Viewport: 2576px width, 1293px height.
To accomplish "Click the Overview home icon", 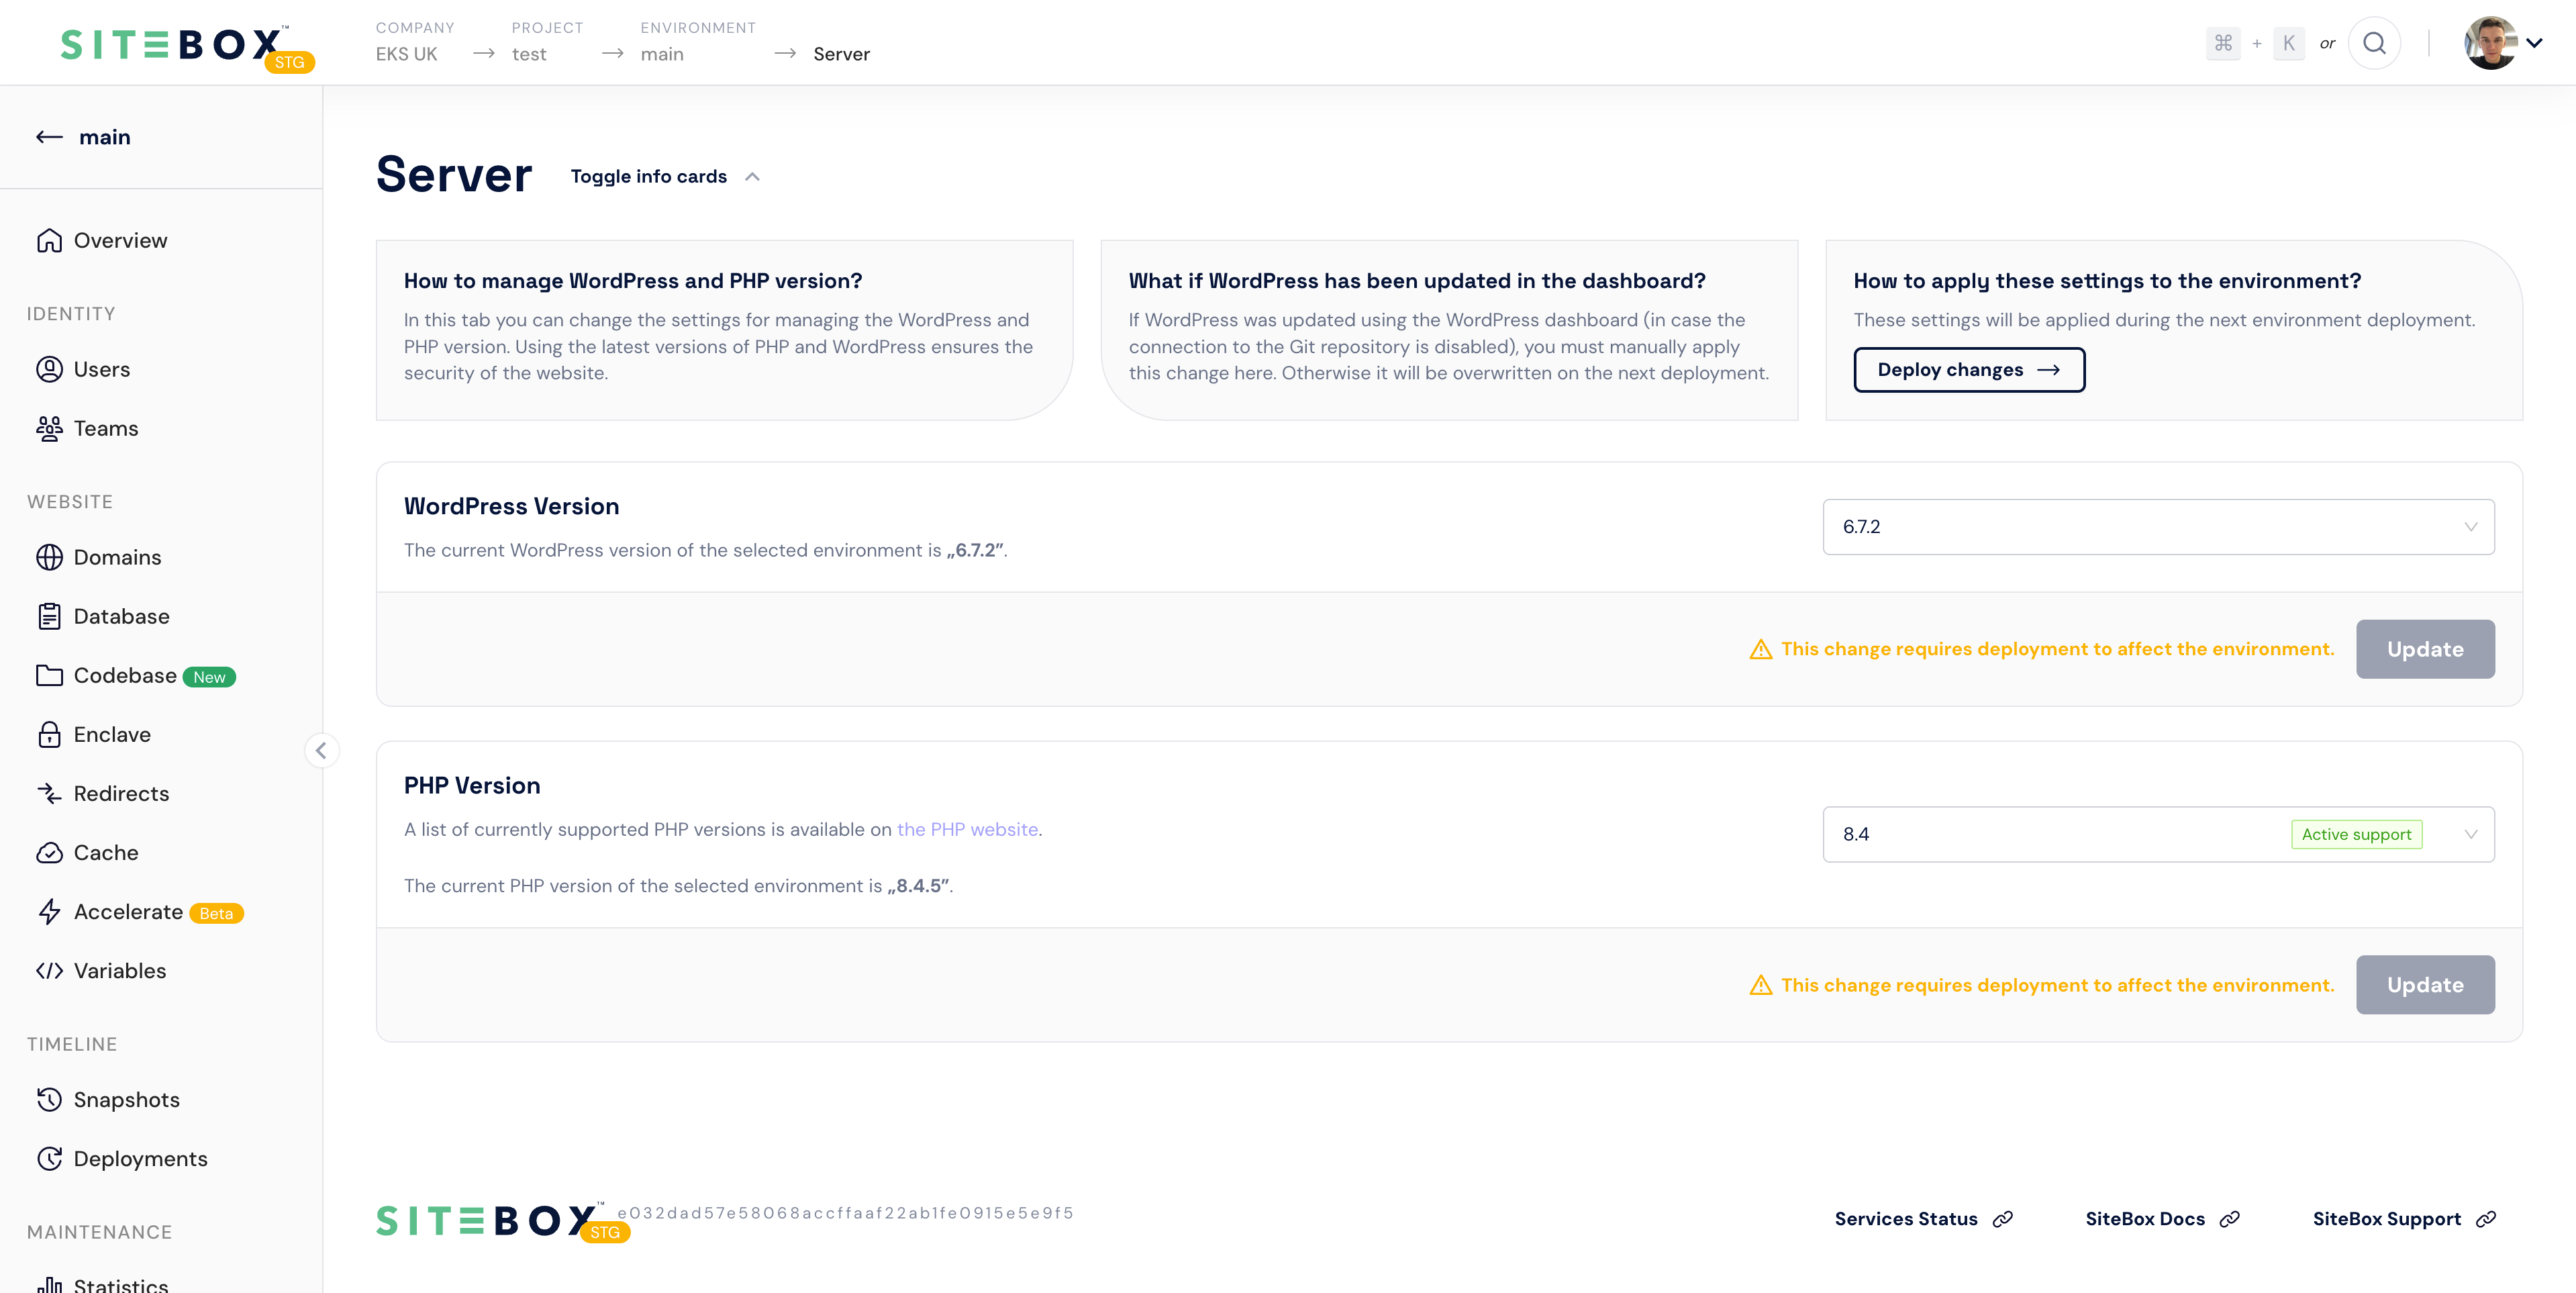I will (49, 241).
